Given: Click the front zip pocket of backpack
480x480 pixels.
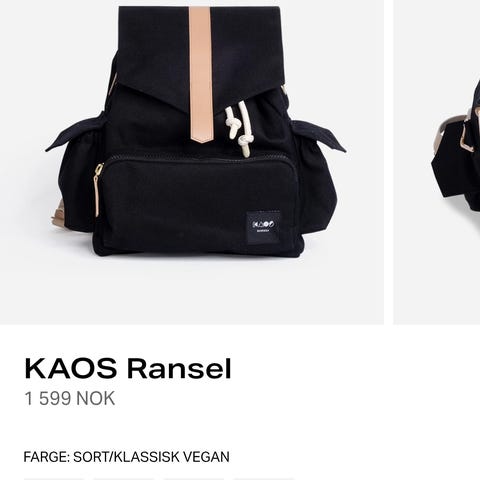Looking at the screenshot, I should point(199,204).
